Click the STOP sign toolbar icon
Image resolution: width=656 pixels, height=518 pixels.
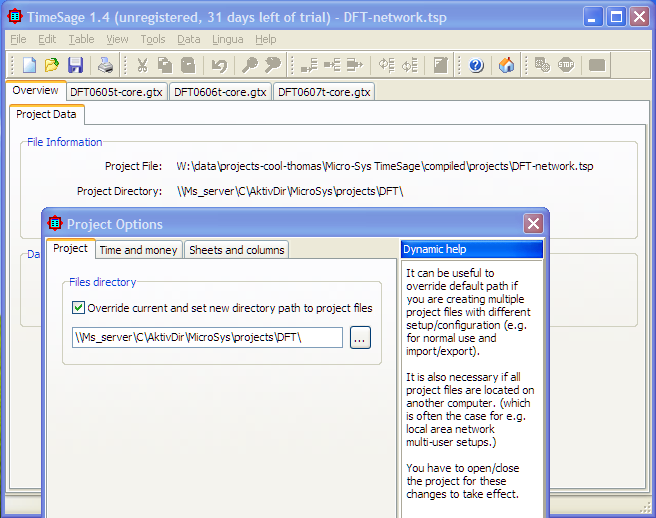[x=566, y=65]
